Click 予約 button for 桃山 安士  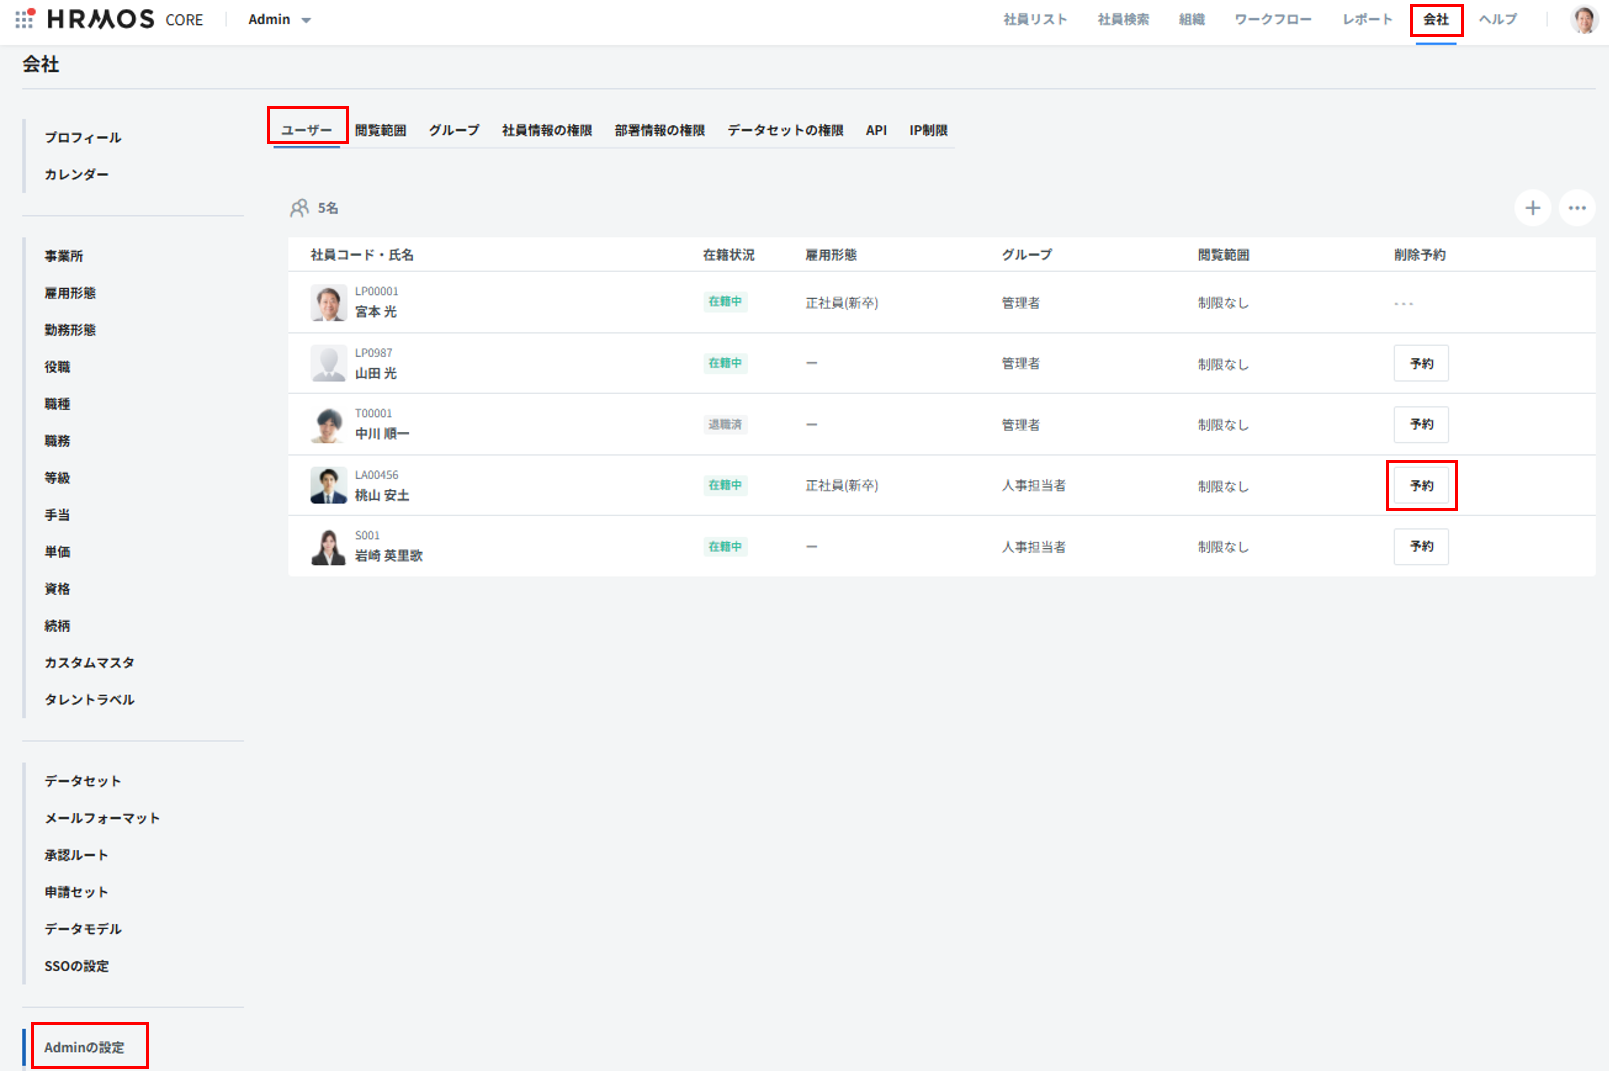(1421, 486)
